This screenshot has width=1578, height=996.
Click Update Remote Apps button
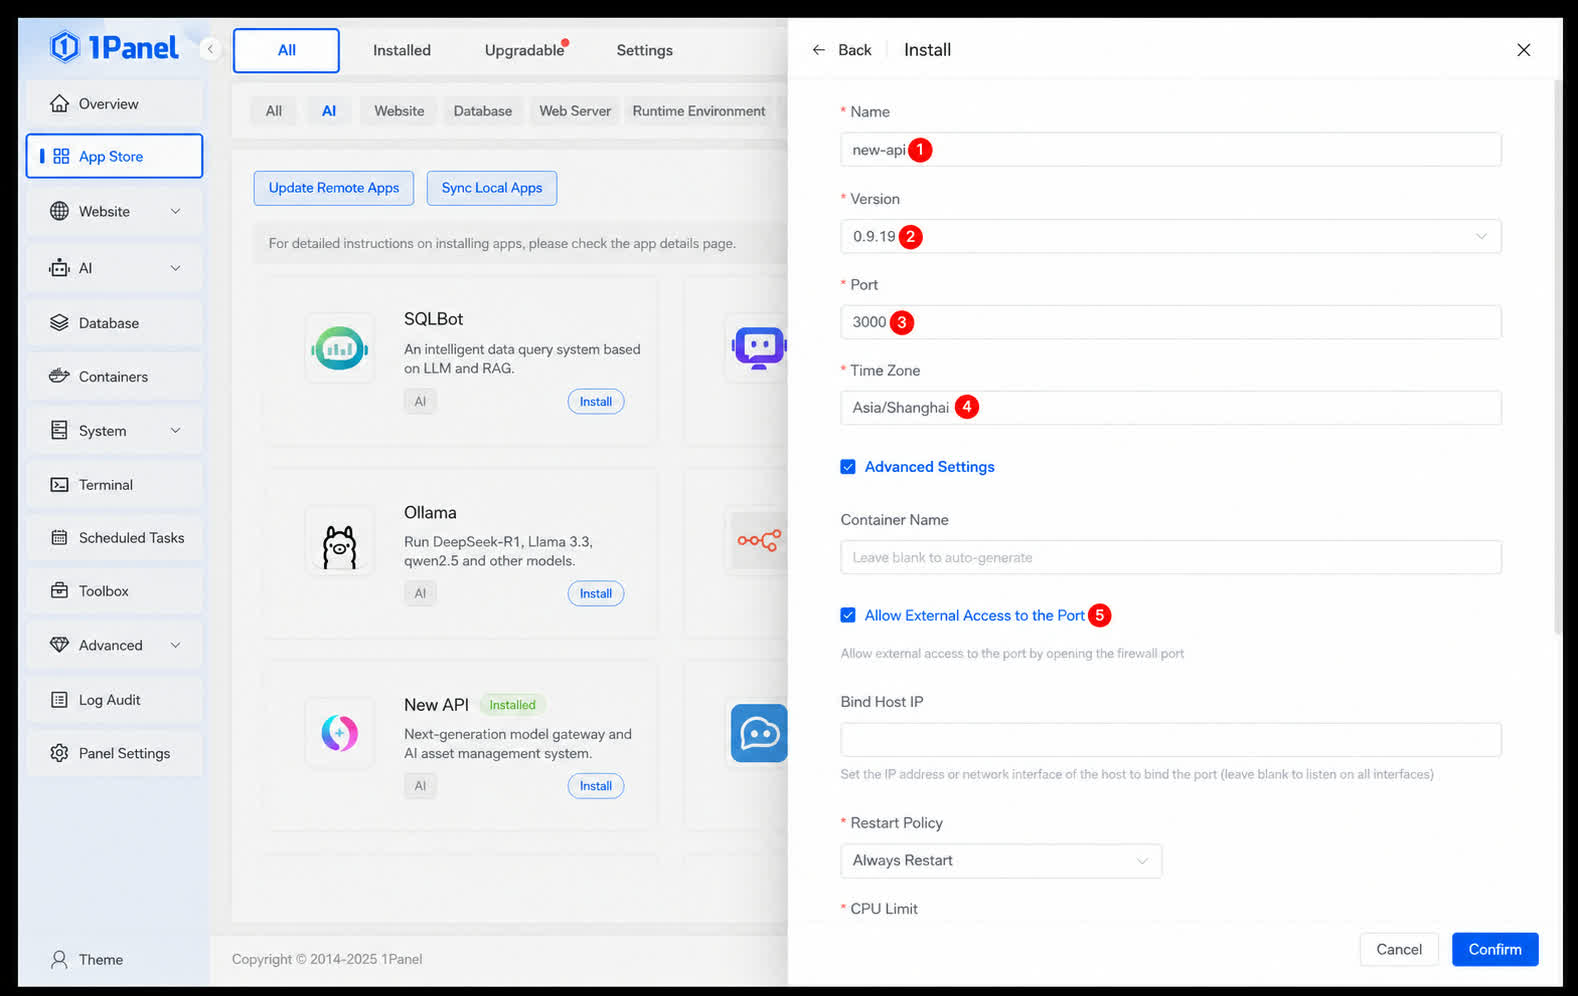(334, 187)
